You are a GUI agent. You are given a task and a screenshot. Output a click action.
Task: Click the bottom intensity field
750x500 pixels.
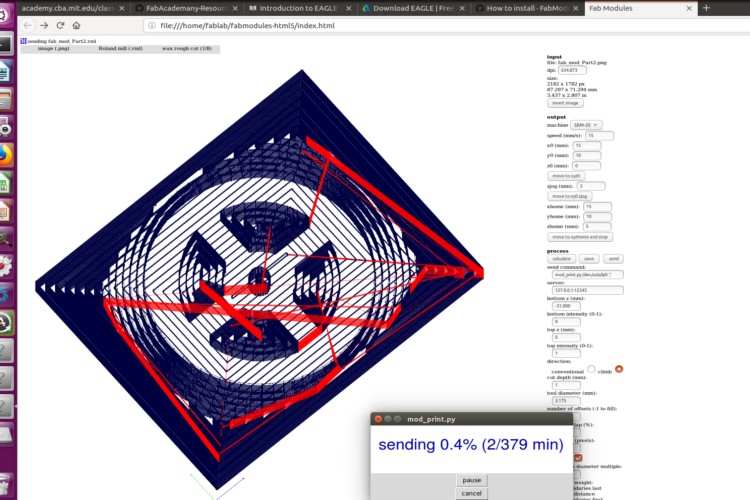(566, 322)
